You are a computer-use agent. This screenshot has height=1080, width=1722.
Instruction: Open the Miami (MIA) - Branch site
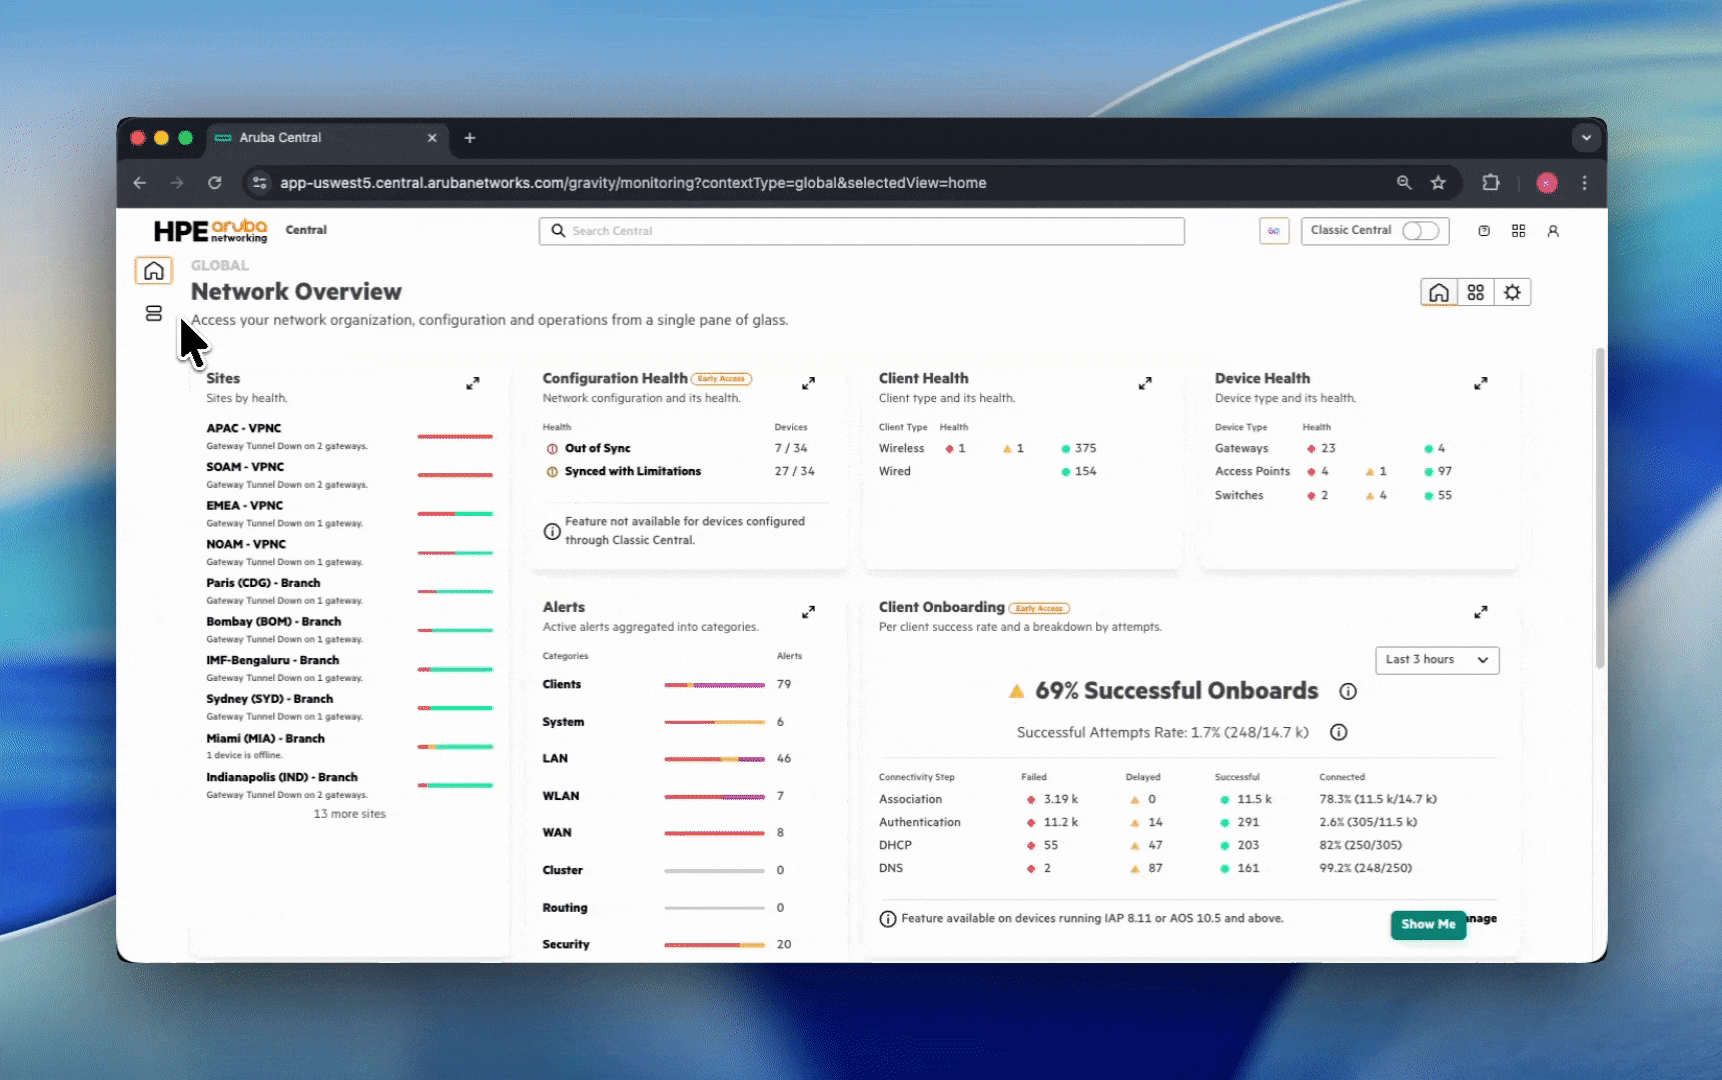(x=265, y=738)
